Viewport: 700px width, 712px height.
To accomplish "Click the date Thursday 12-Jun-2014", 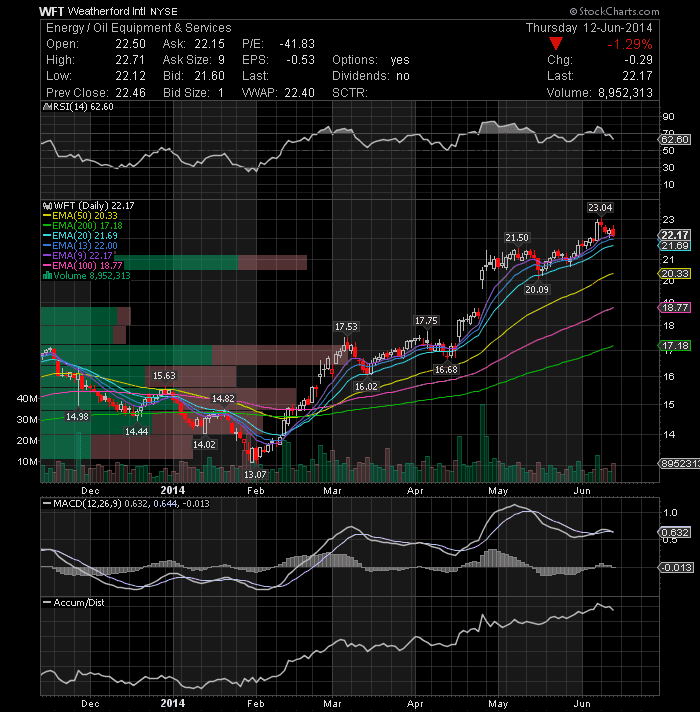I will click(589, 28).
